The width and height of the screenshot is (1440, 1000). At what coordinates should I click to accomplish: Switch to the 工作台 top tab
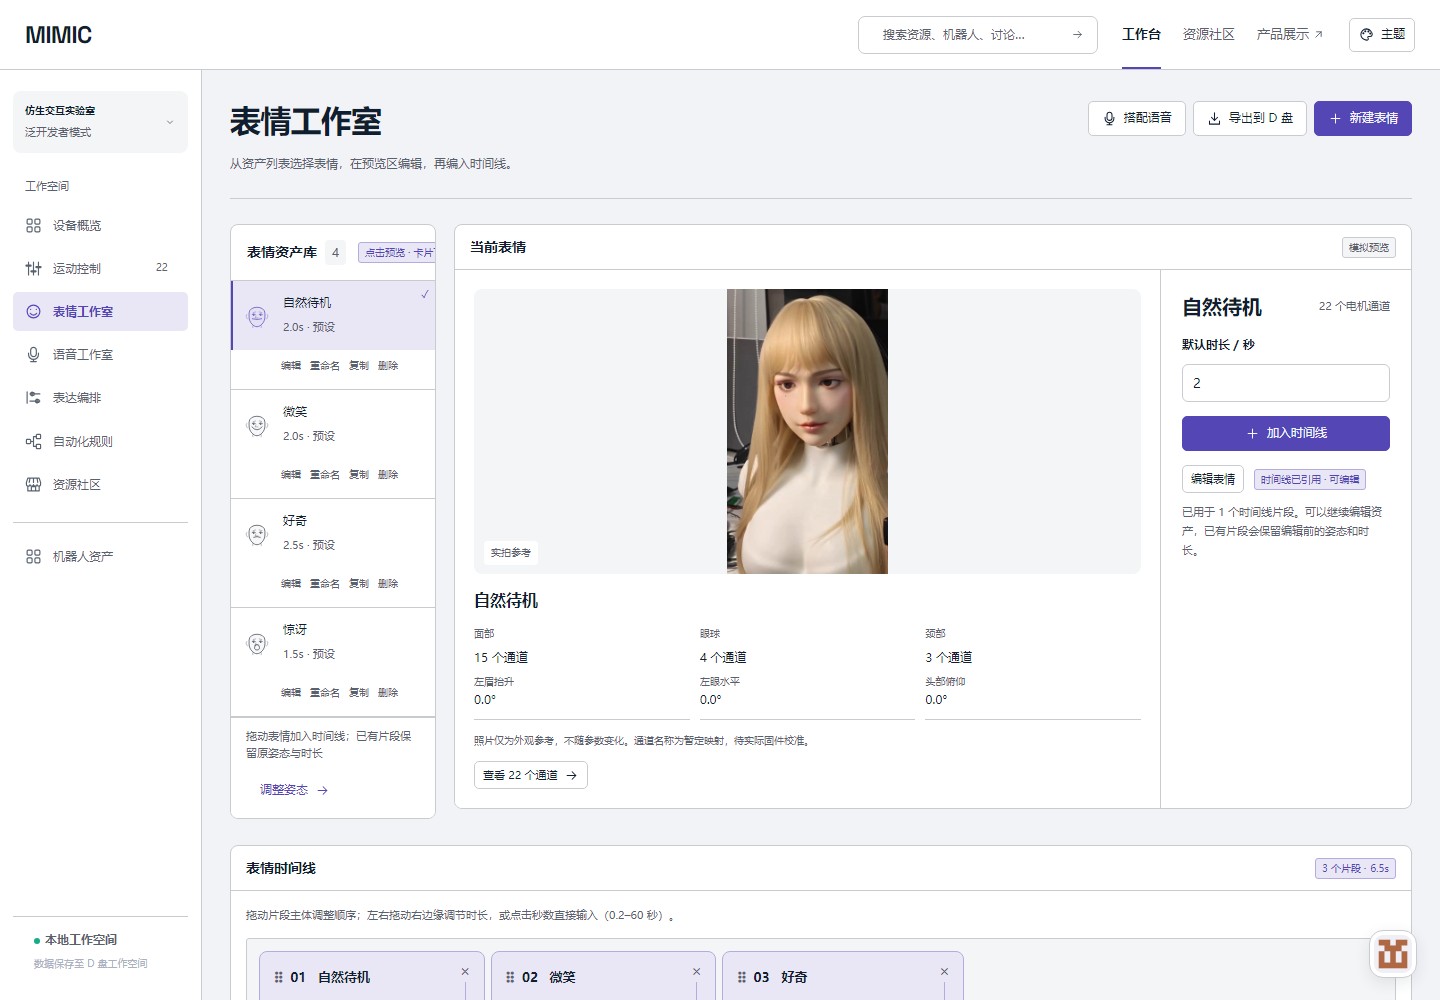click(x=1141, y=34)
